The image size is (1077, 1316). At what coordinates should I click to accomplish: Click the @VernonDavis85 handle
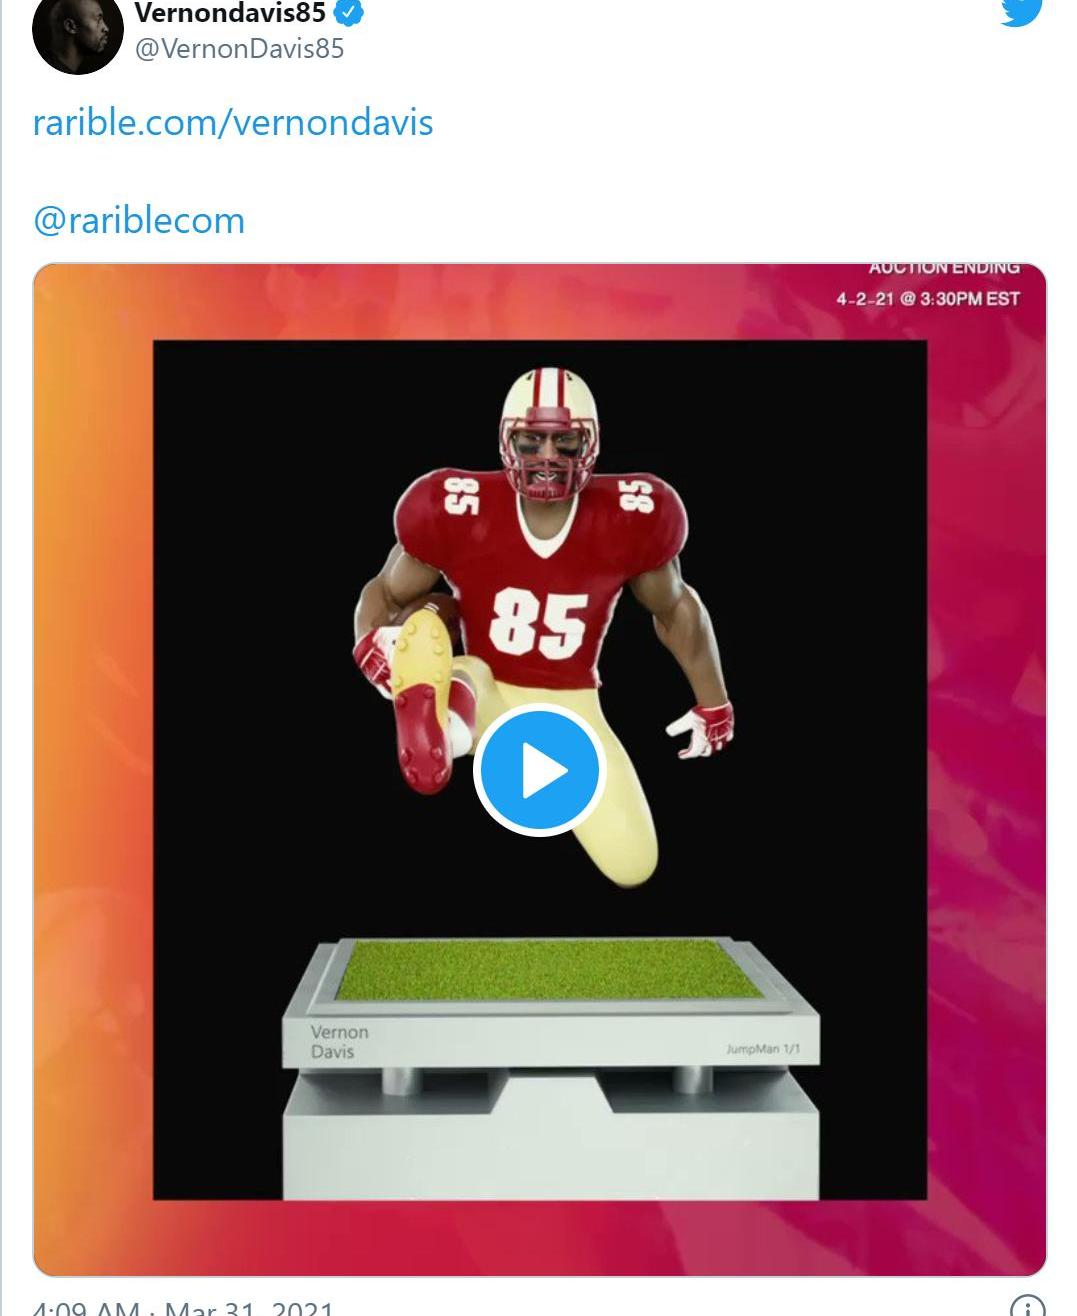[239, 48]
